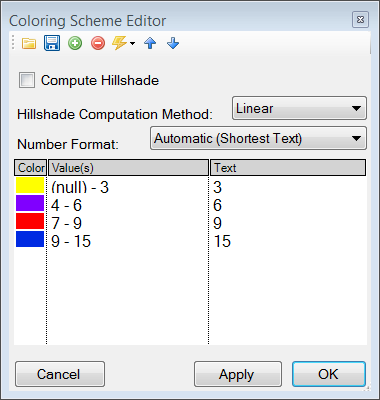The height and width of the screenshot is (400, 380).
Task: Click the Value(s) column header
Action: pos(128,168)
